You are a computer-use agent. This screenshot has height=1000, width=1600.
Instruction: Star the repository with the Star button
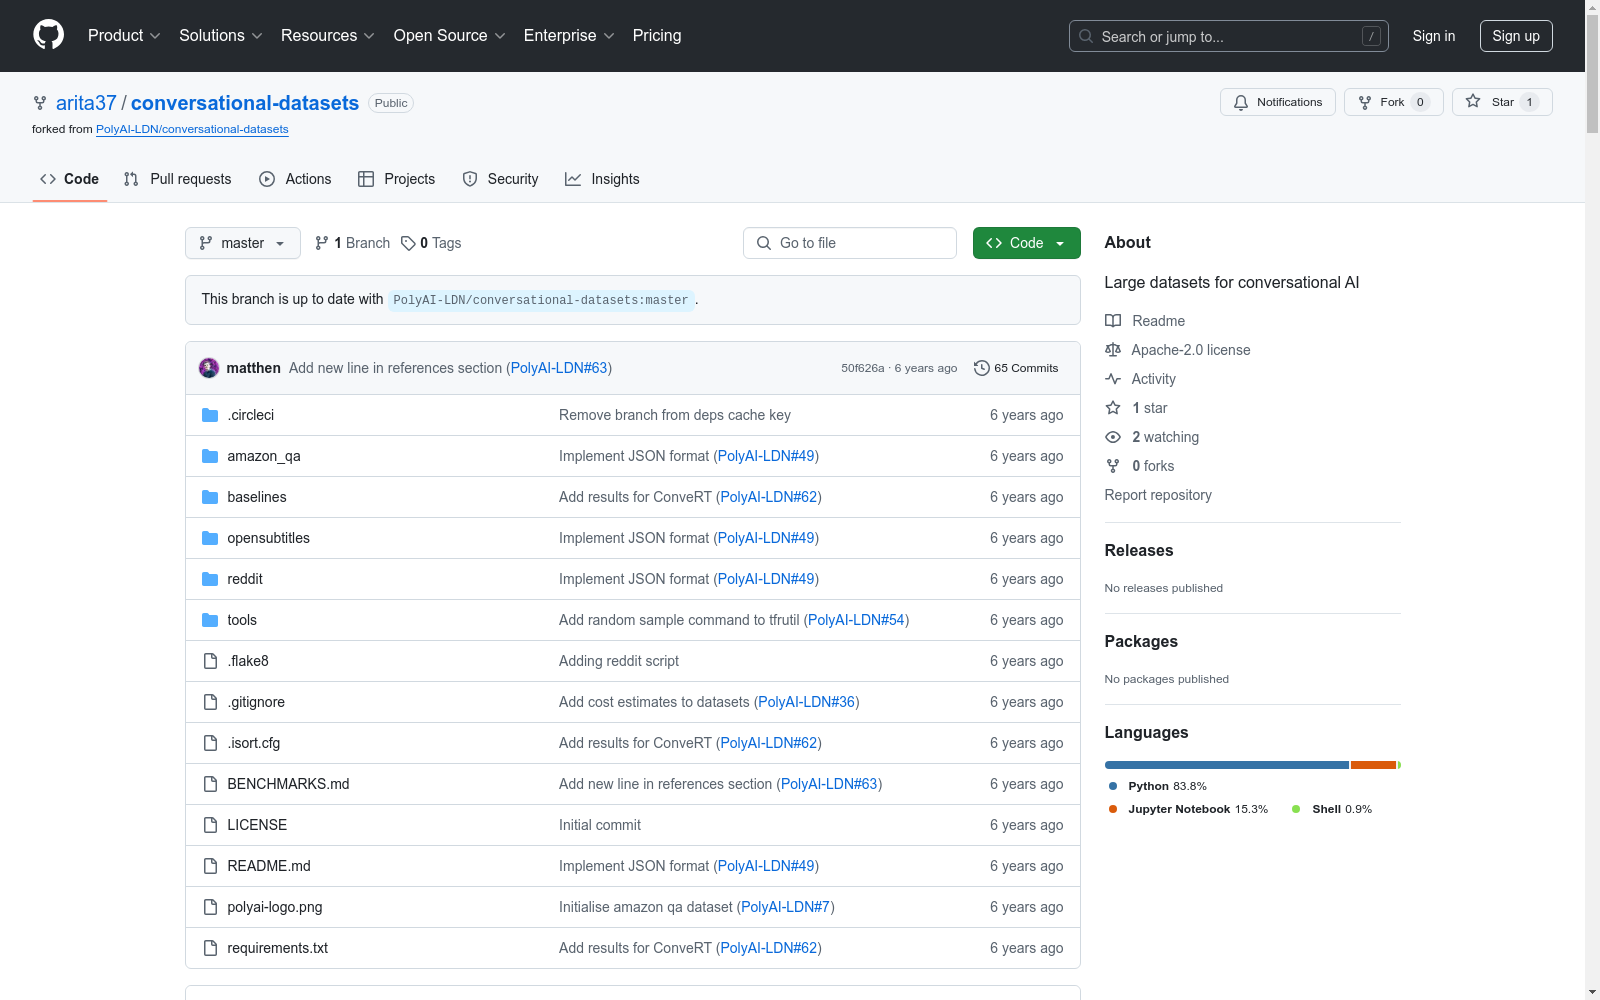[x=1502, y=102]
